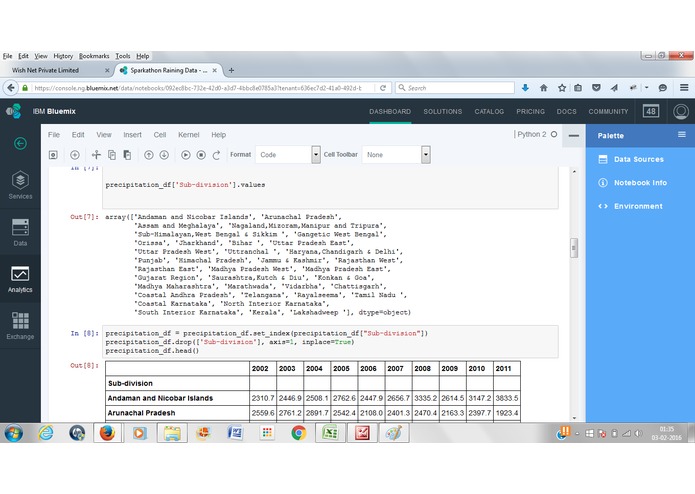
Task: Click the green back arrow in the sidebar
Action: point(20,144)
